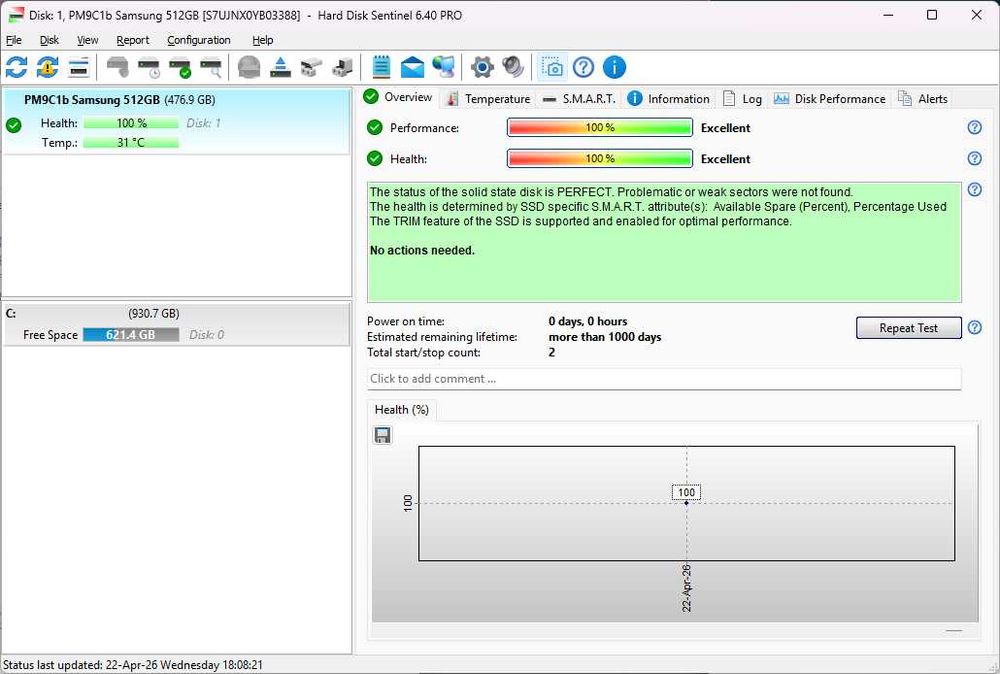Click the blue envelope e-mail icon
The height and width of the screenshot is (674, 1000).
pyautogui.click(x=412, y=67)
